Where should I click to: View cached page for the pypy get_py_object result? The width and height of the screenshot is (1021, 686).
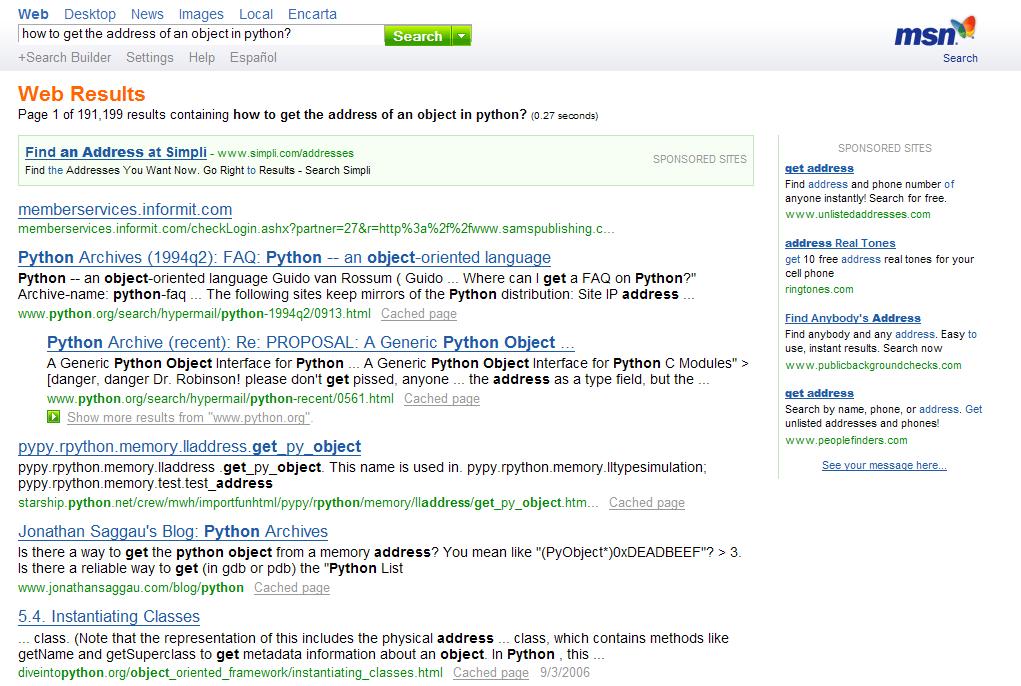pyautogui.click(x=646, y=503)
